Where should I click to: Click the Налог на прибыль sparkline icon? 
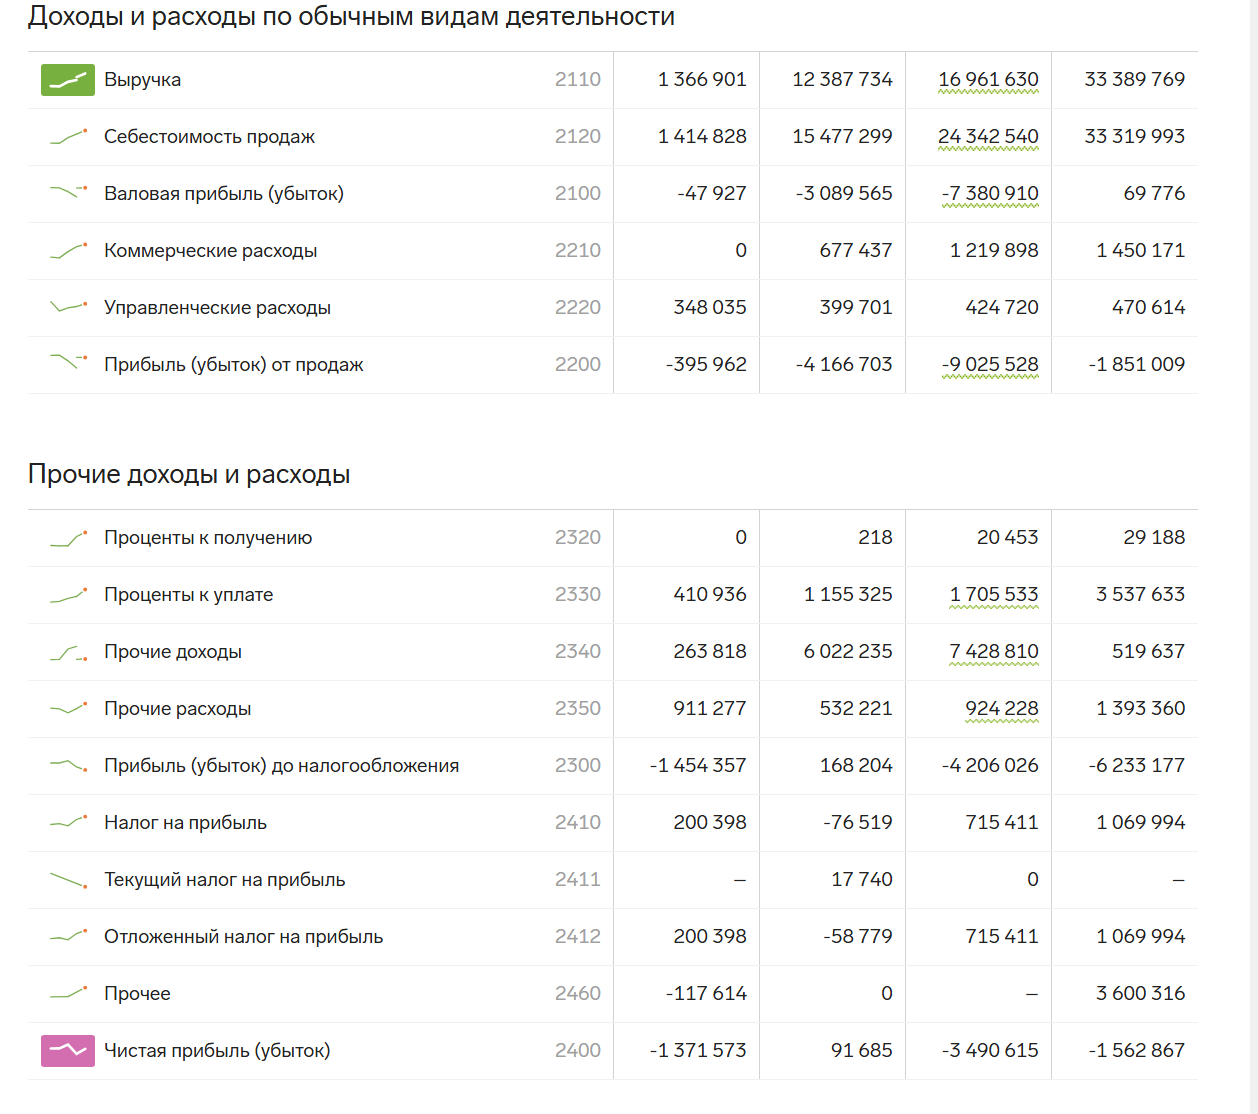(68, 823)
